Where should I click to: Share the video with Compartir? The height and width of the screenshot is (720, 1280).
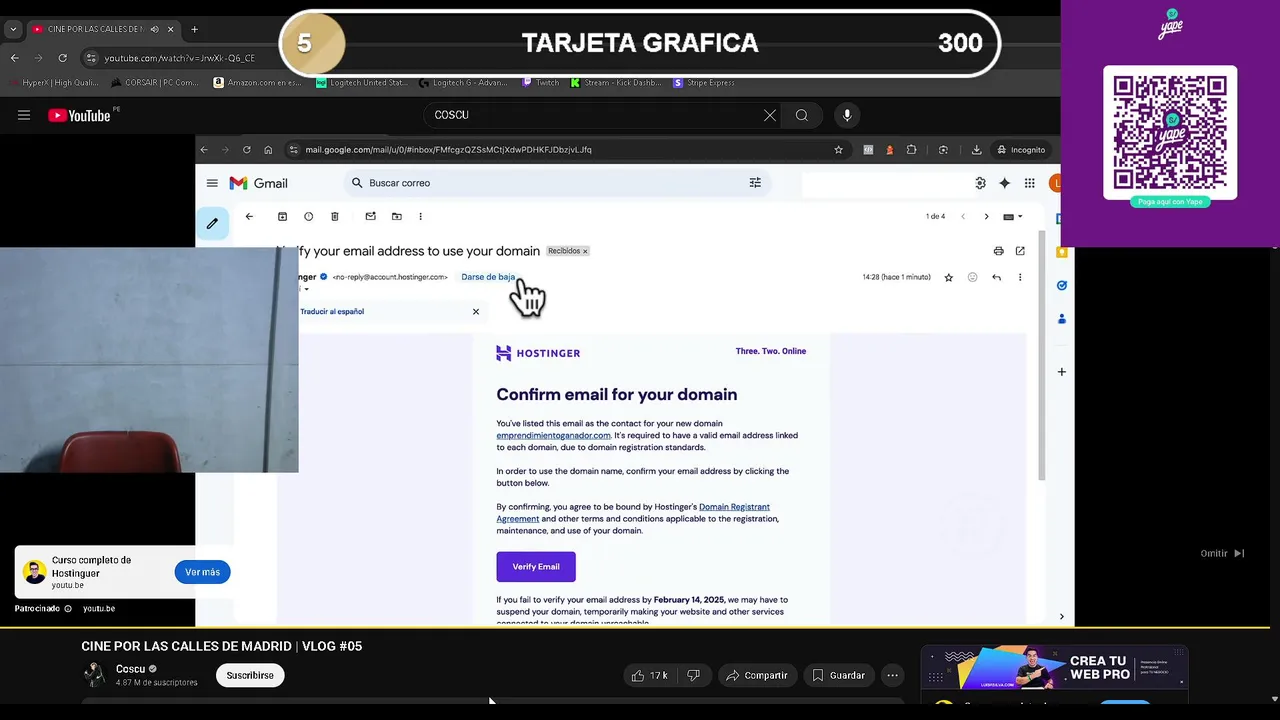[x=757, y=675]
